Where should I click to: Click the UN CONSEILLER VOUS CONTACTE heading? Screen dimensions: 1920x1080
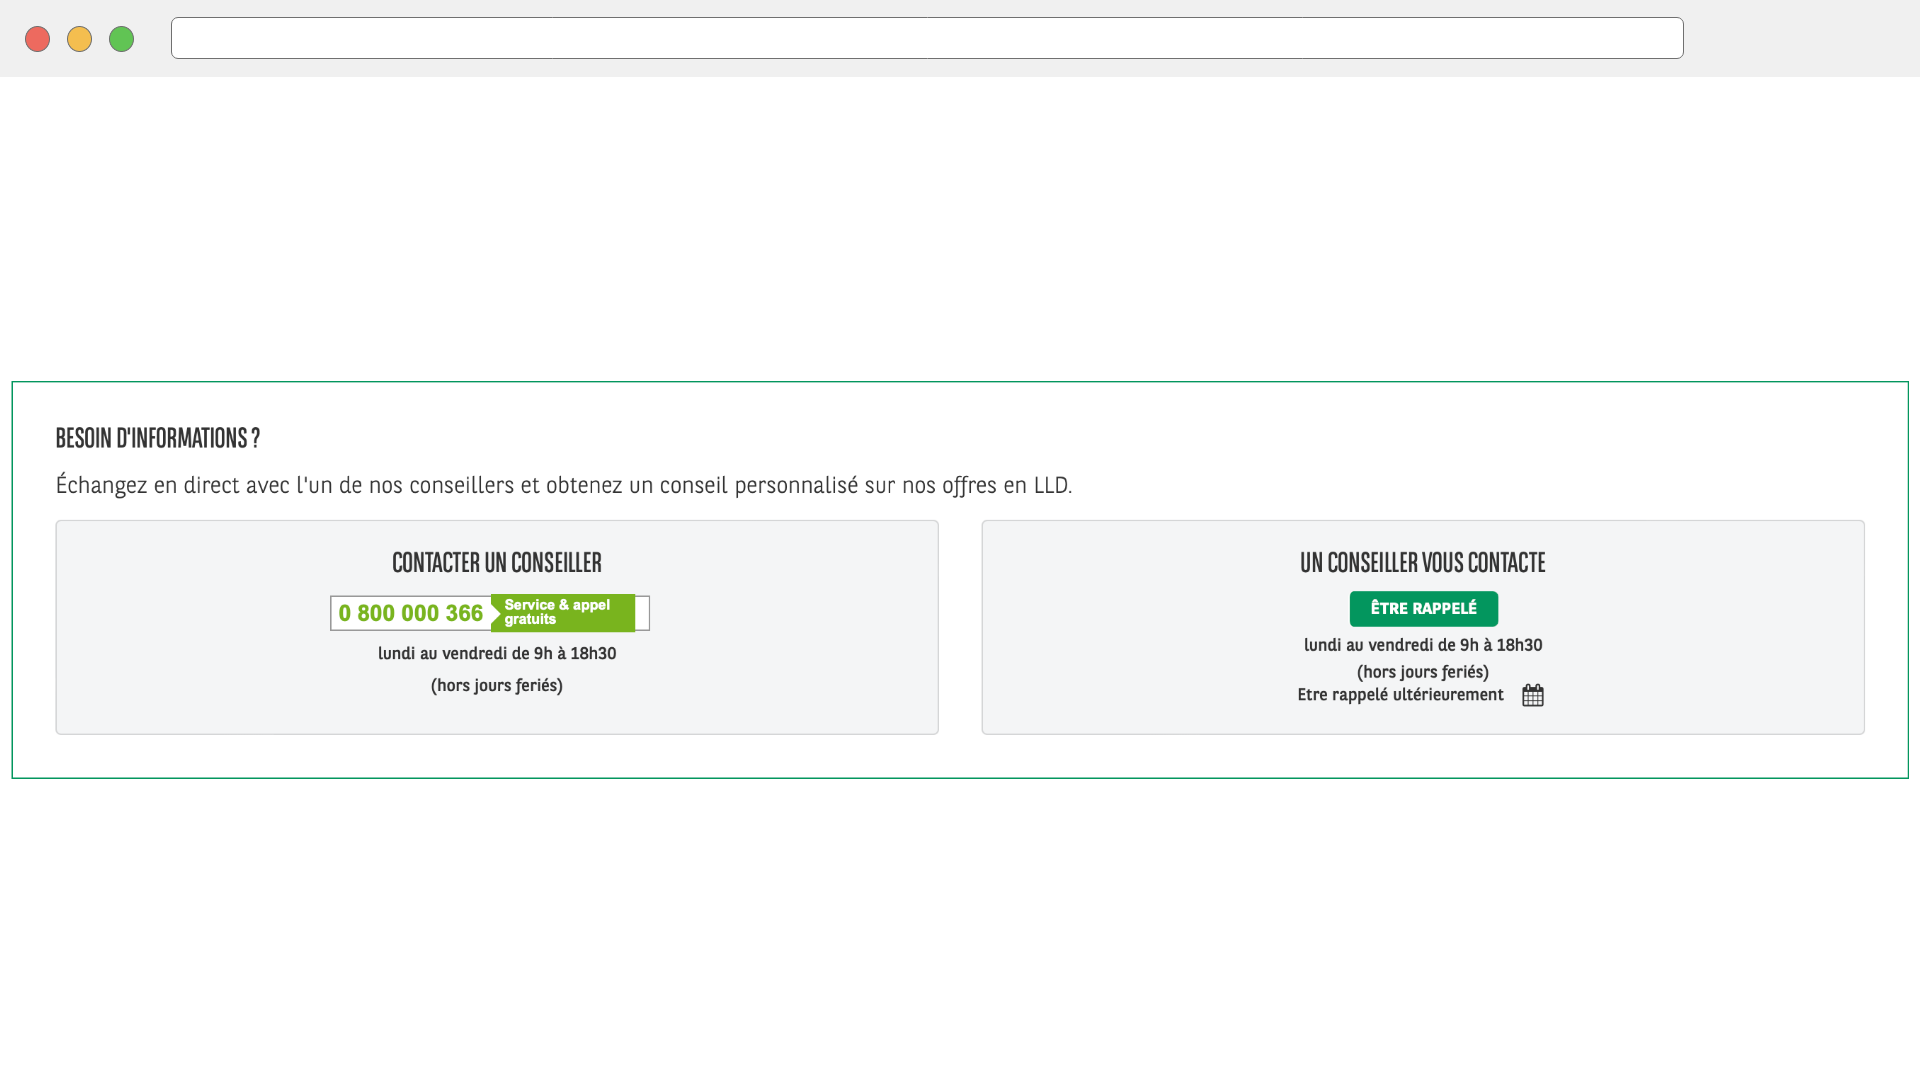pos(1422,562)
